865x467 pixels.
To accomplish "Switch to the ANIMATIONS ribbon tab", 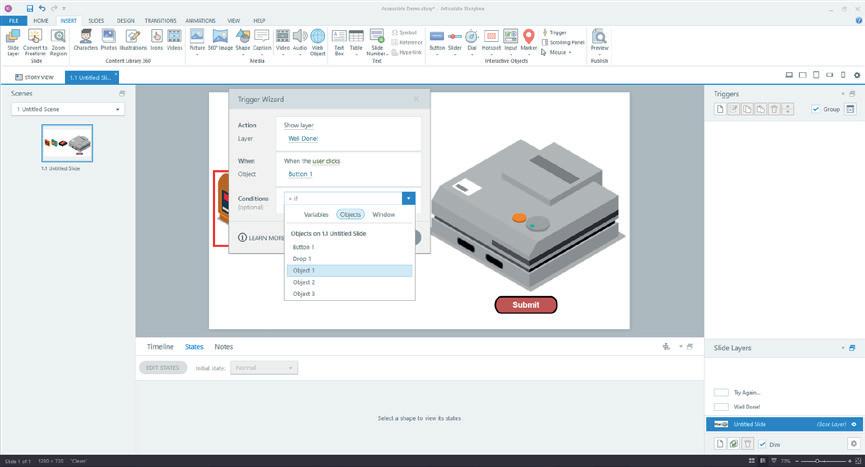I will [200, 20].
